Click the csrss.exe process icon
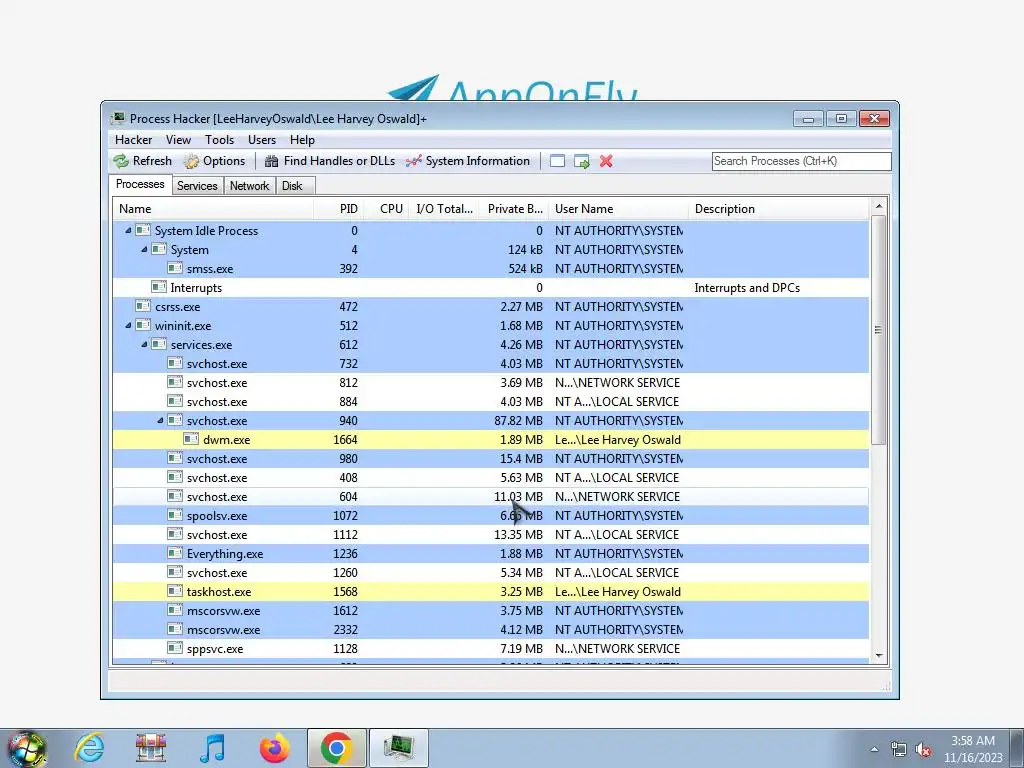 tap(143, 306)
